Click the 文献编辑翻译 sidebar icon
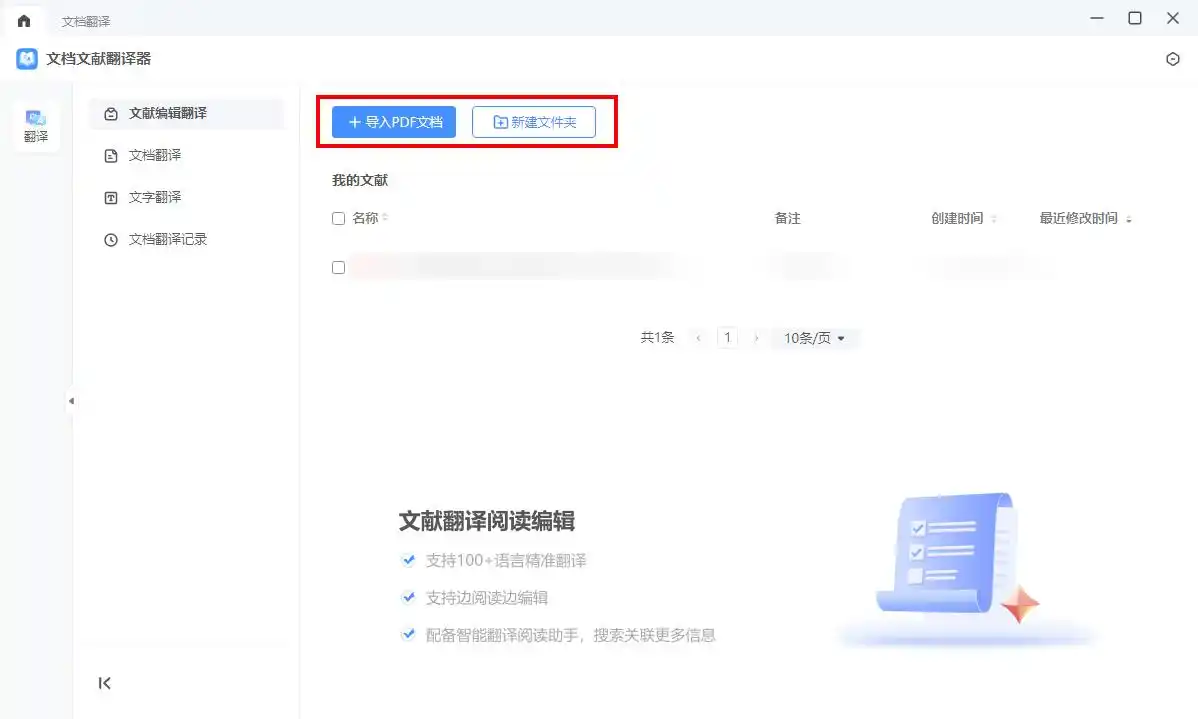Image resolution: width=1198 pixels, height=719 pixels. (x=110, y=114)
